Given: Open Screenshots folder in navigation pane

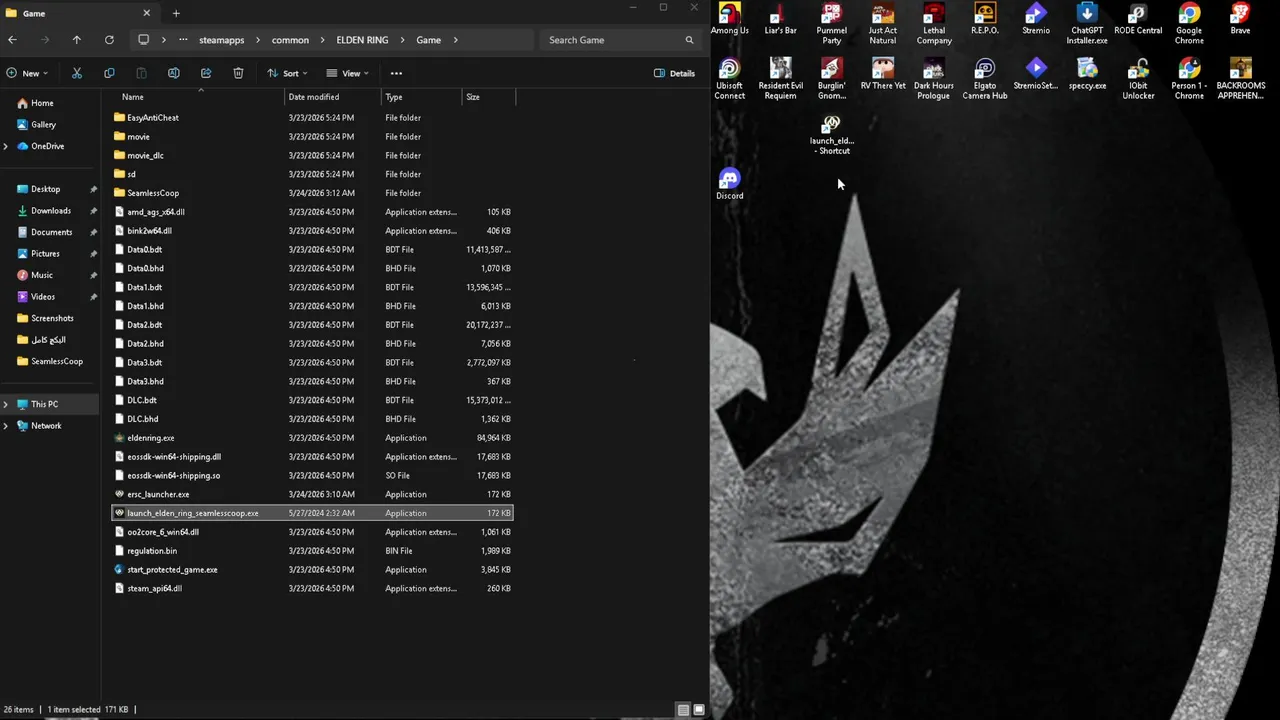Looking at the screenshot, I should pyautogui.click(x=50, y=318).
